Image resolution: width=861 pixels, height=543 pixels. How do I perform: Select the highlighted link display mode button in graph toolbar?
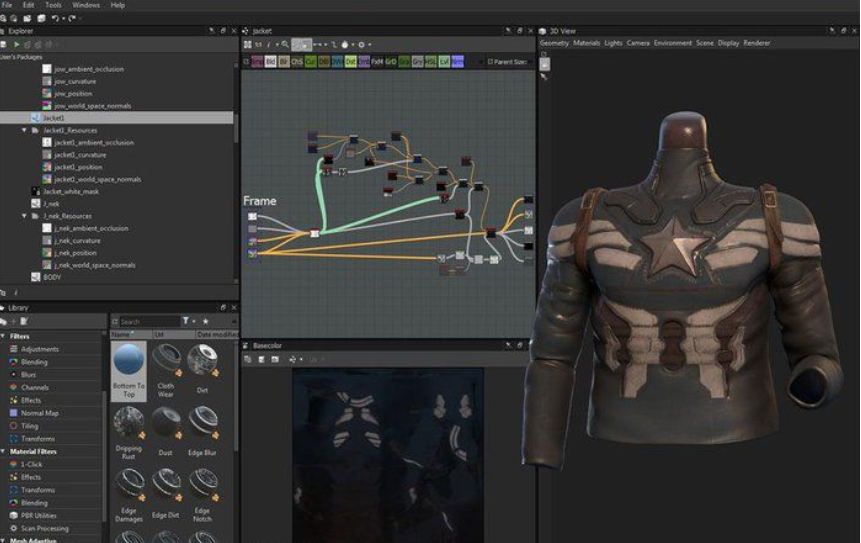coord(301,44)
